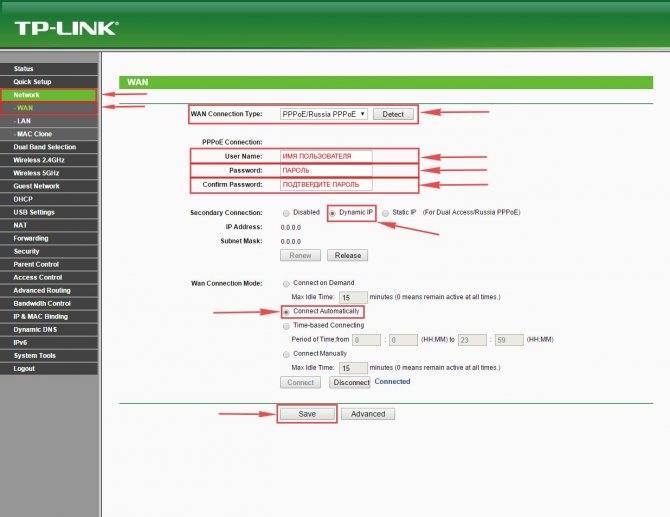Screen dimensions: 670x517
Task: Open Guest Network menu item
Action: pyautogui.click(x=49, y=186)
